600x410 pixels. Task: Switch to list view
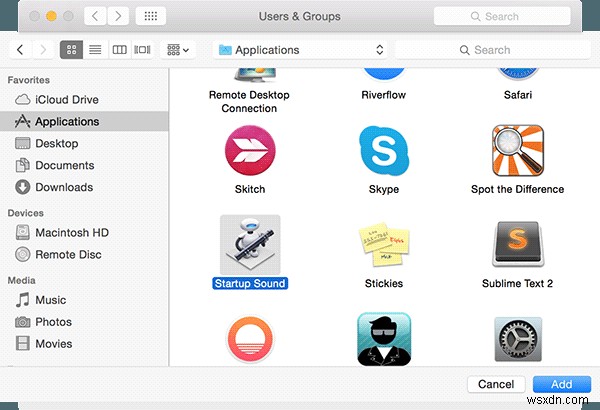click(x=95, y=50)
